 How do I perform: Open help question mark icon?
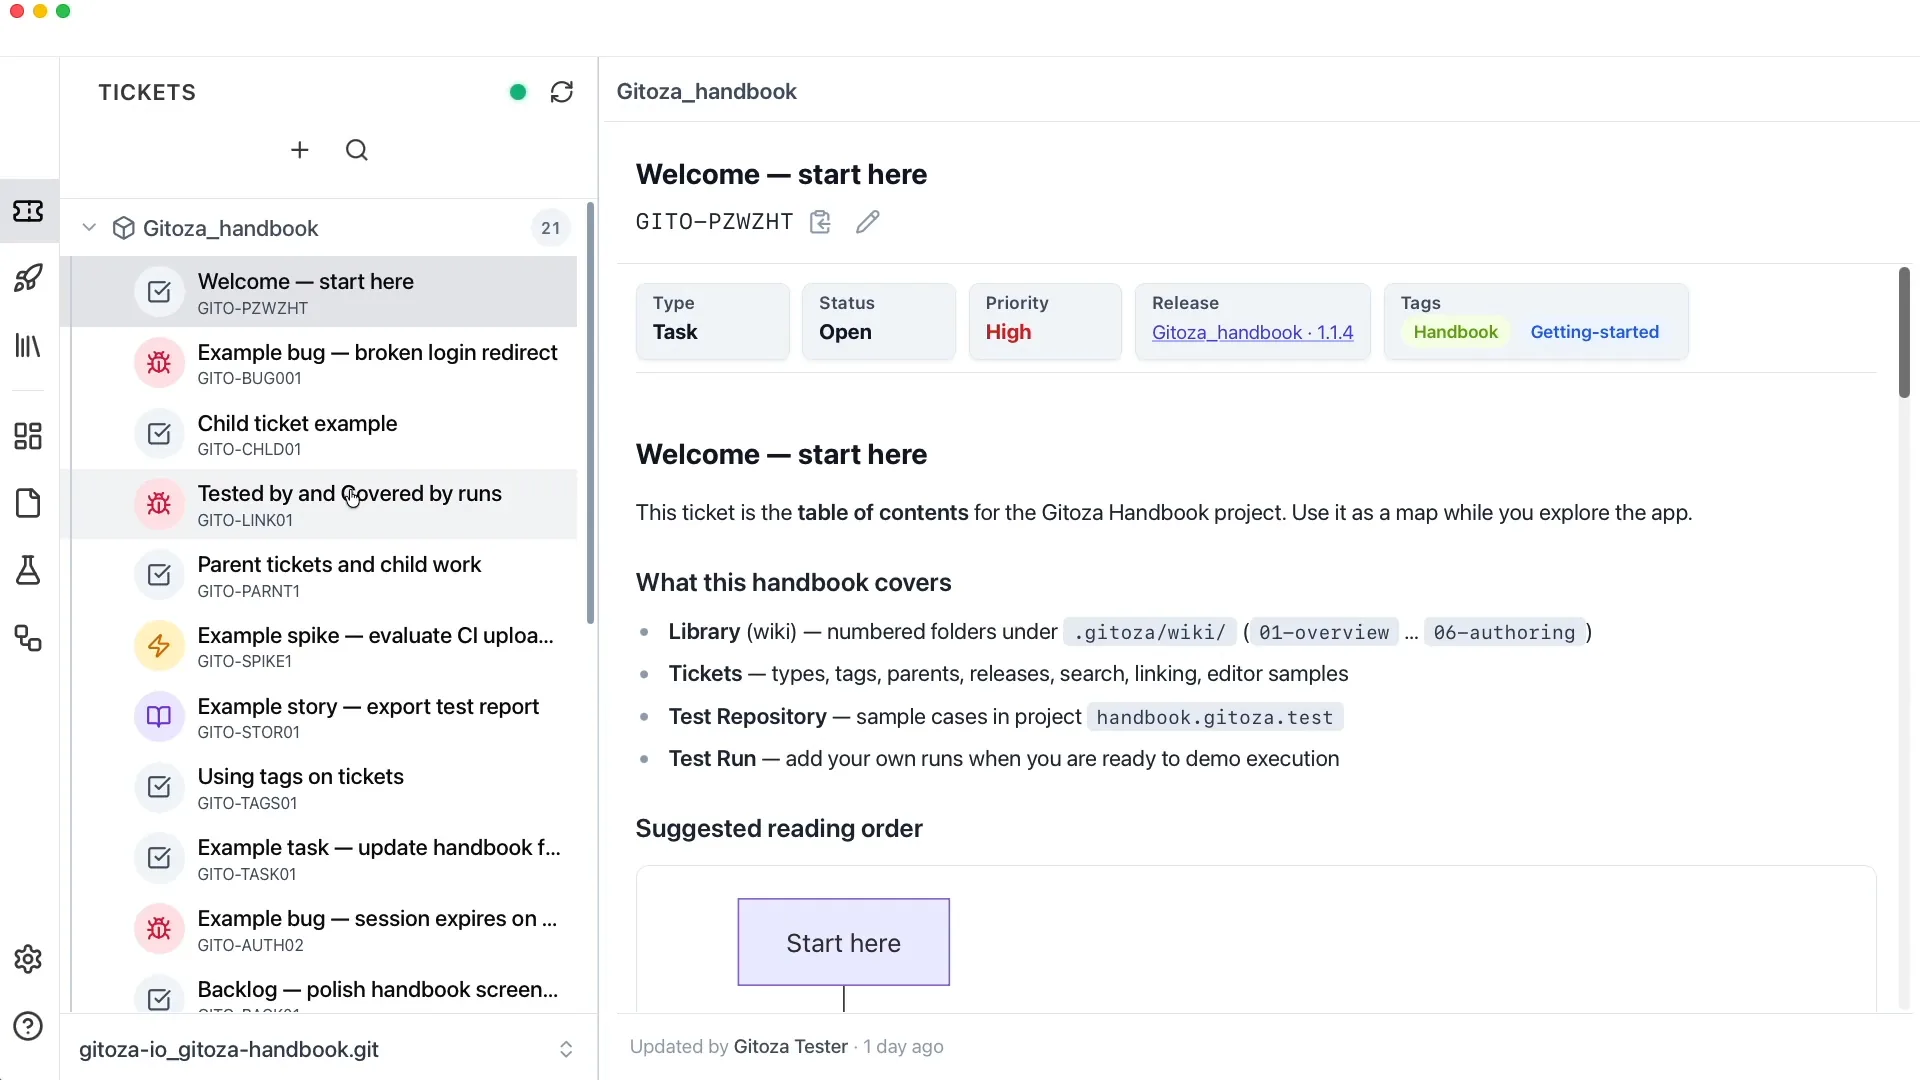[28, 1027]
